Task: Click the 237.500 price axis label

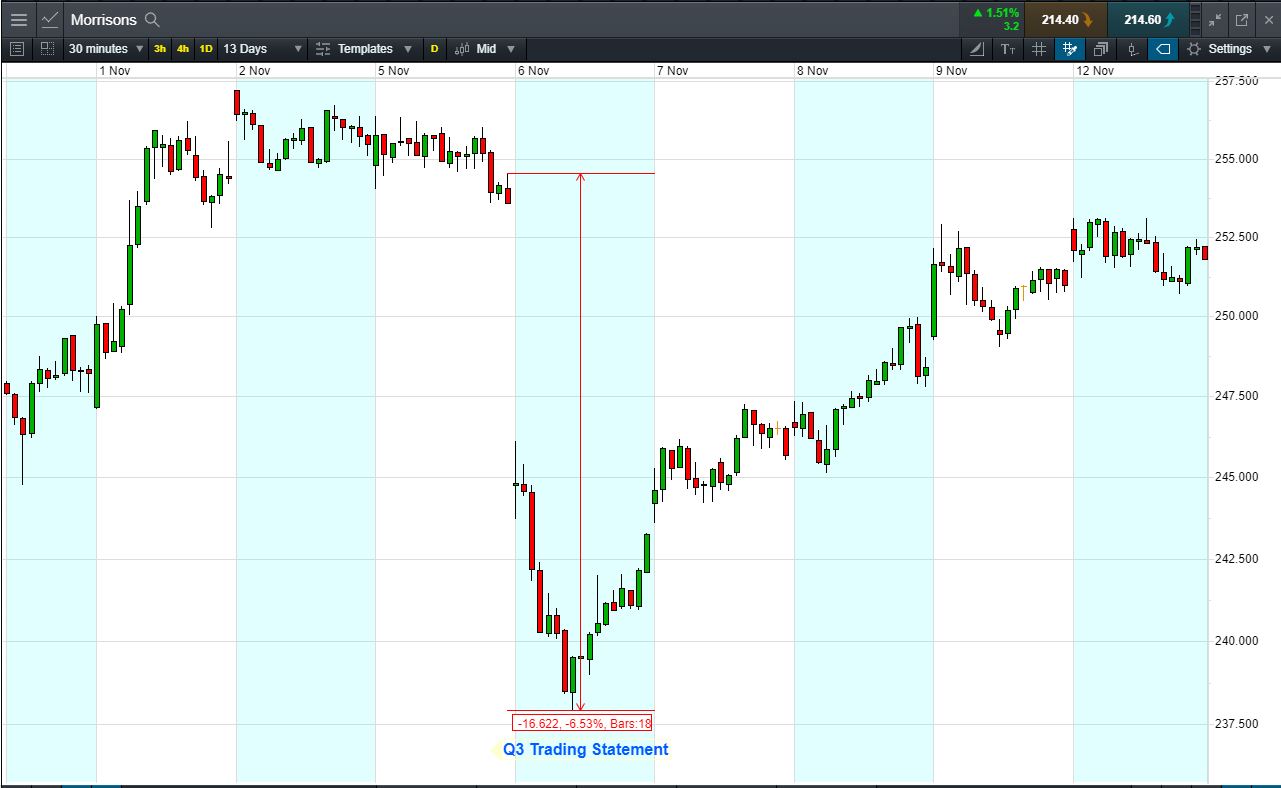Action: pos(1235,724)
